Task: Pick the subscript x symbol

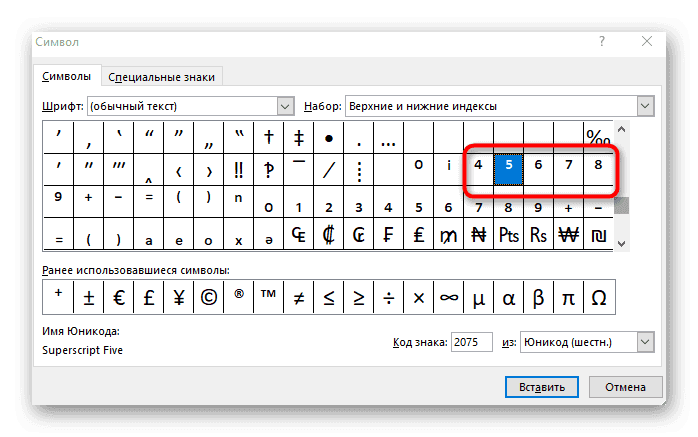Action: (x=239, y=234)
